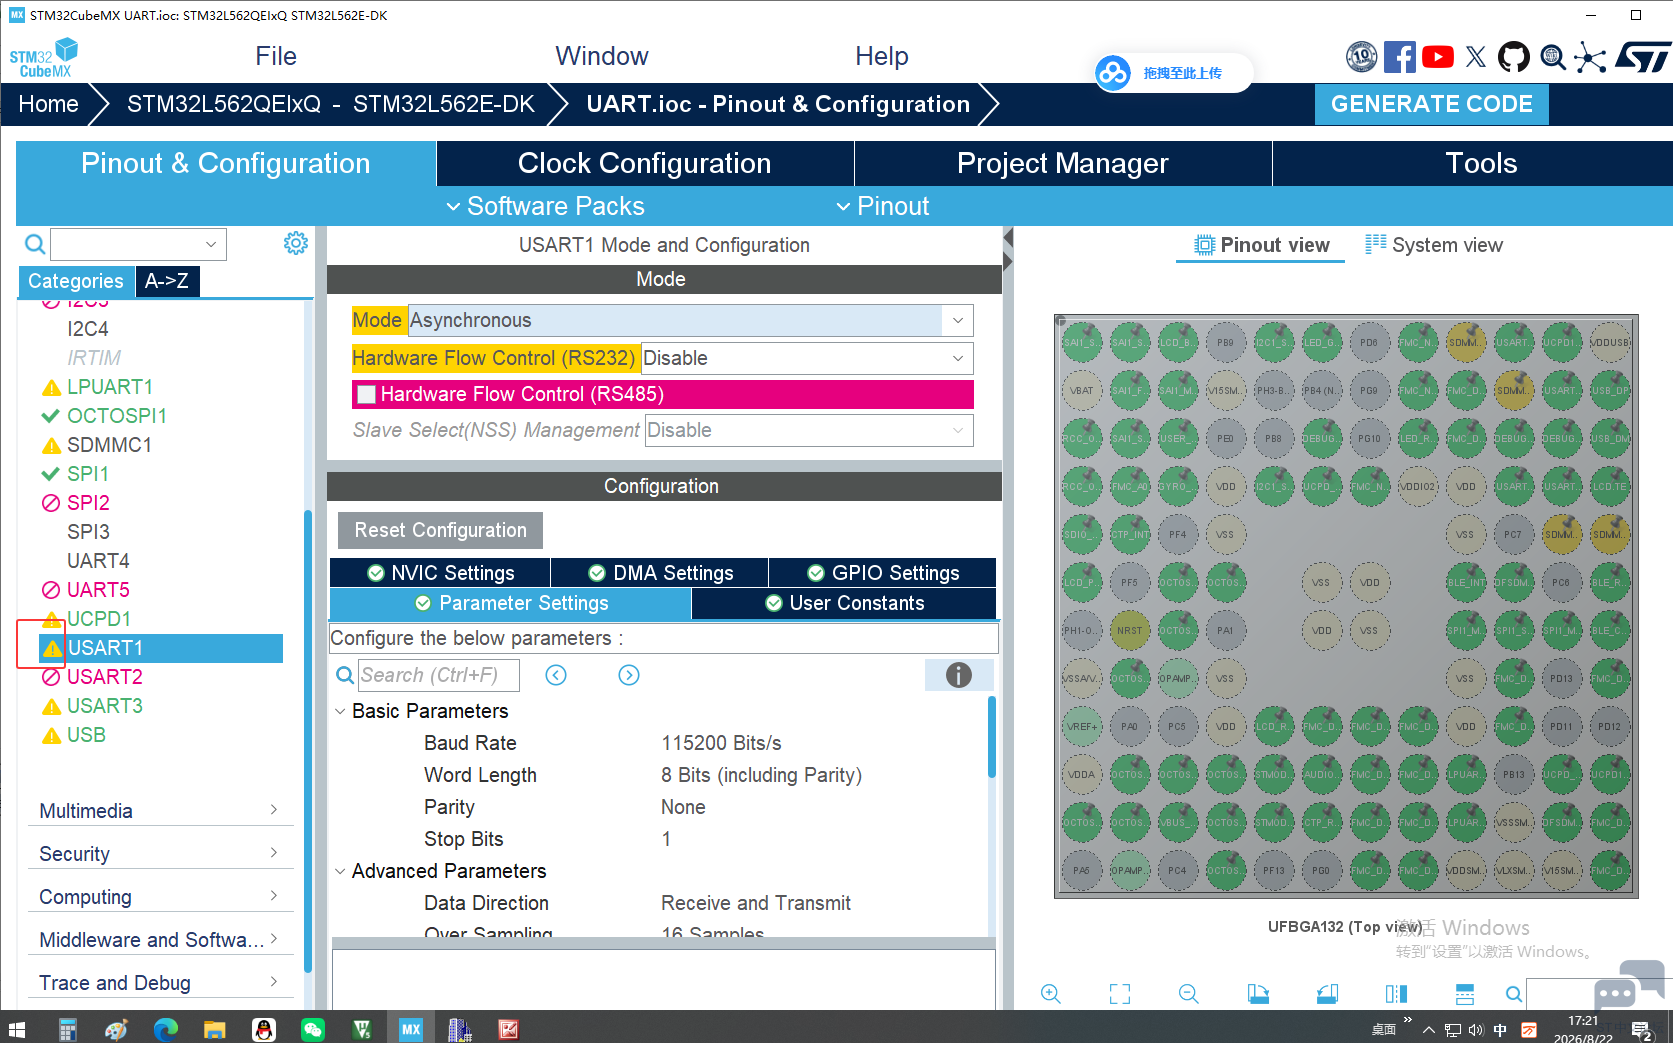
Task: Open the Baidu cloud upload widget icon
Action: click(1113, 73)
